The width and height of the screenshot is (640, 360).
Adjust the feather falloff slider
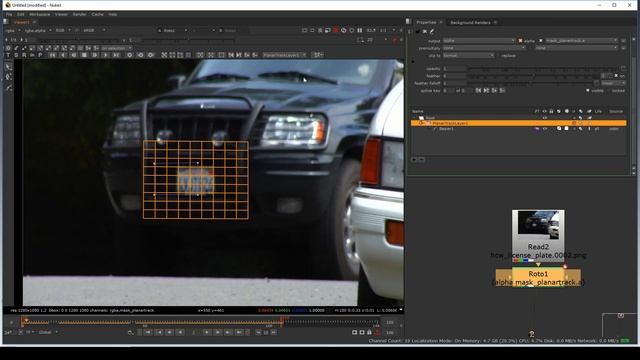coord(531,83)
